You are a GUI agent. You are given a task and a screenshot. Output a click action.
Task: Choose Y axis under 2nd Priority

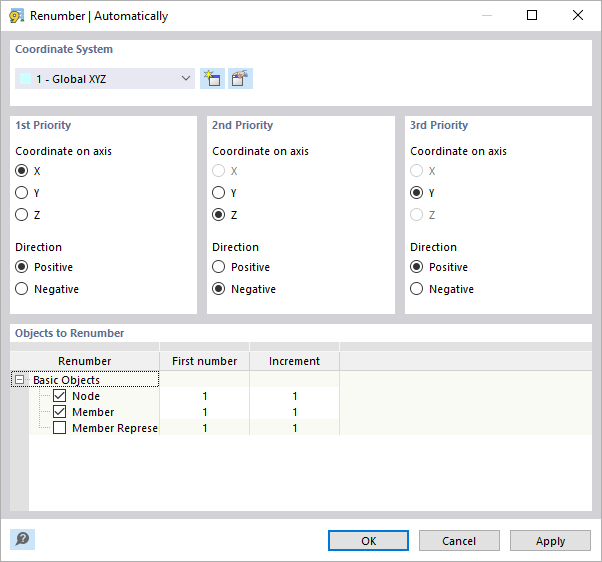click(x=219, y=193)
